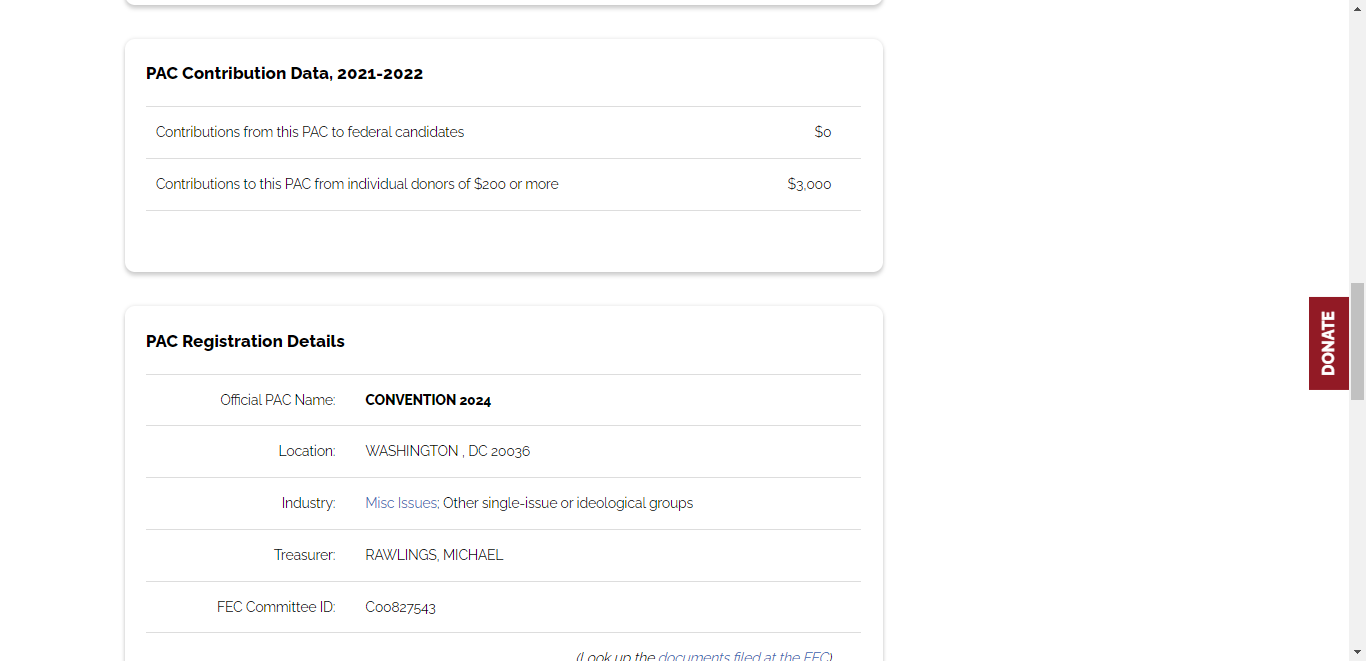Viewport: 1366px width, 661px height.
Task: Select the treasurer name RAWLINGS, MICHAEL
Action: pos(434,555)
